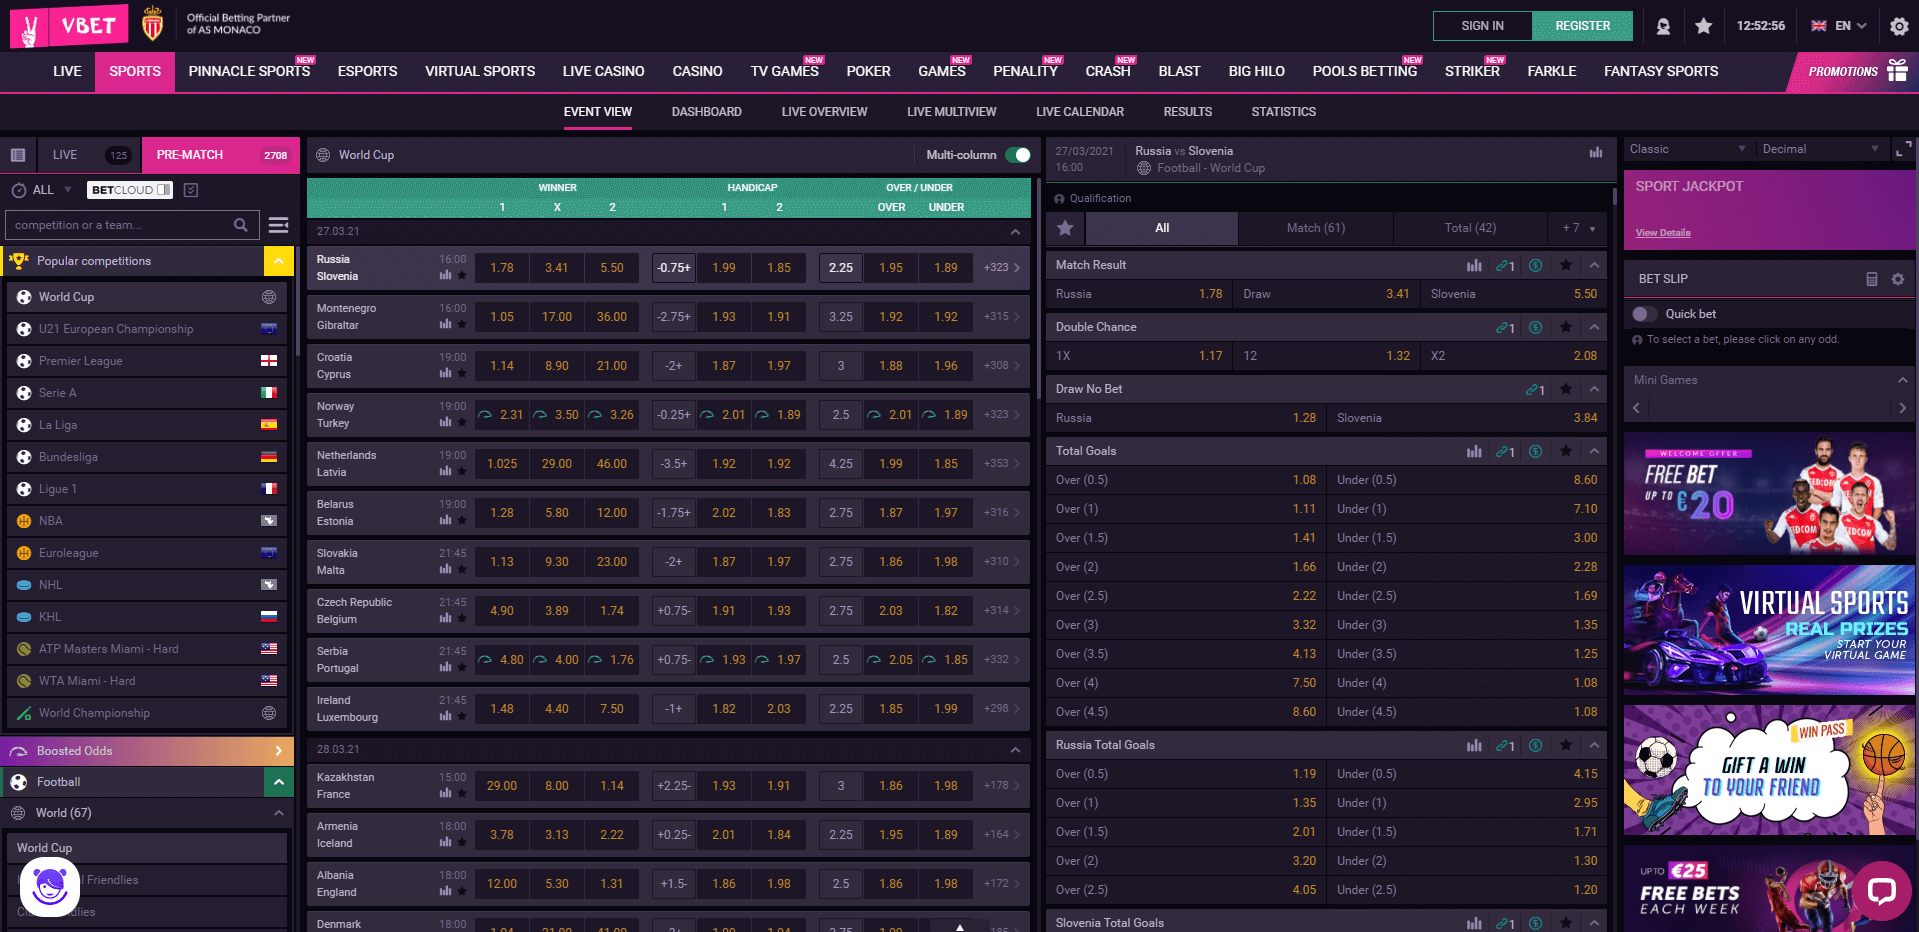Image resolution: width=1919 pixels, height=932 pixels.
Task: Click the cashout dollar icon on Total Goals
Action: (x=1536, y=451)
